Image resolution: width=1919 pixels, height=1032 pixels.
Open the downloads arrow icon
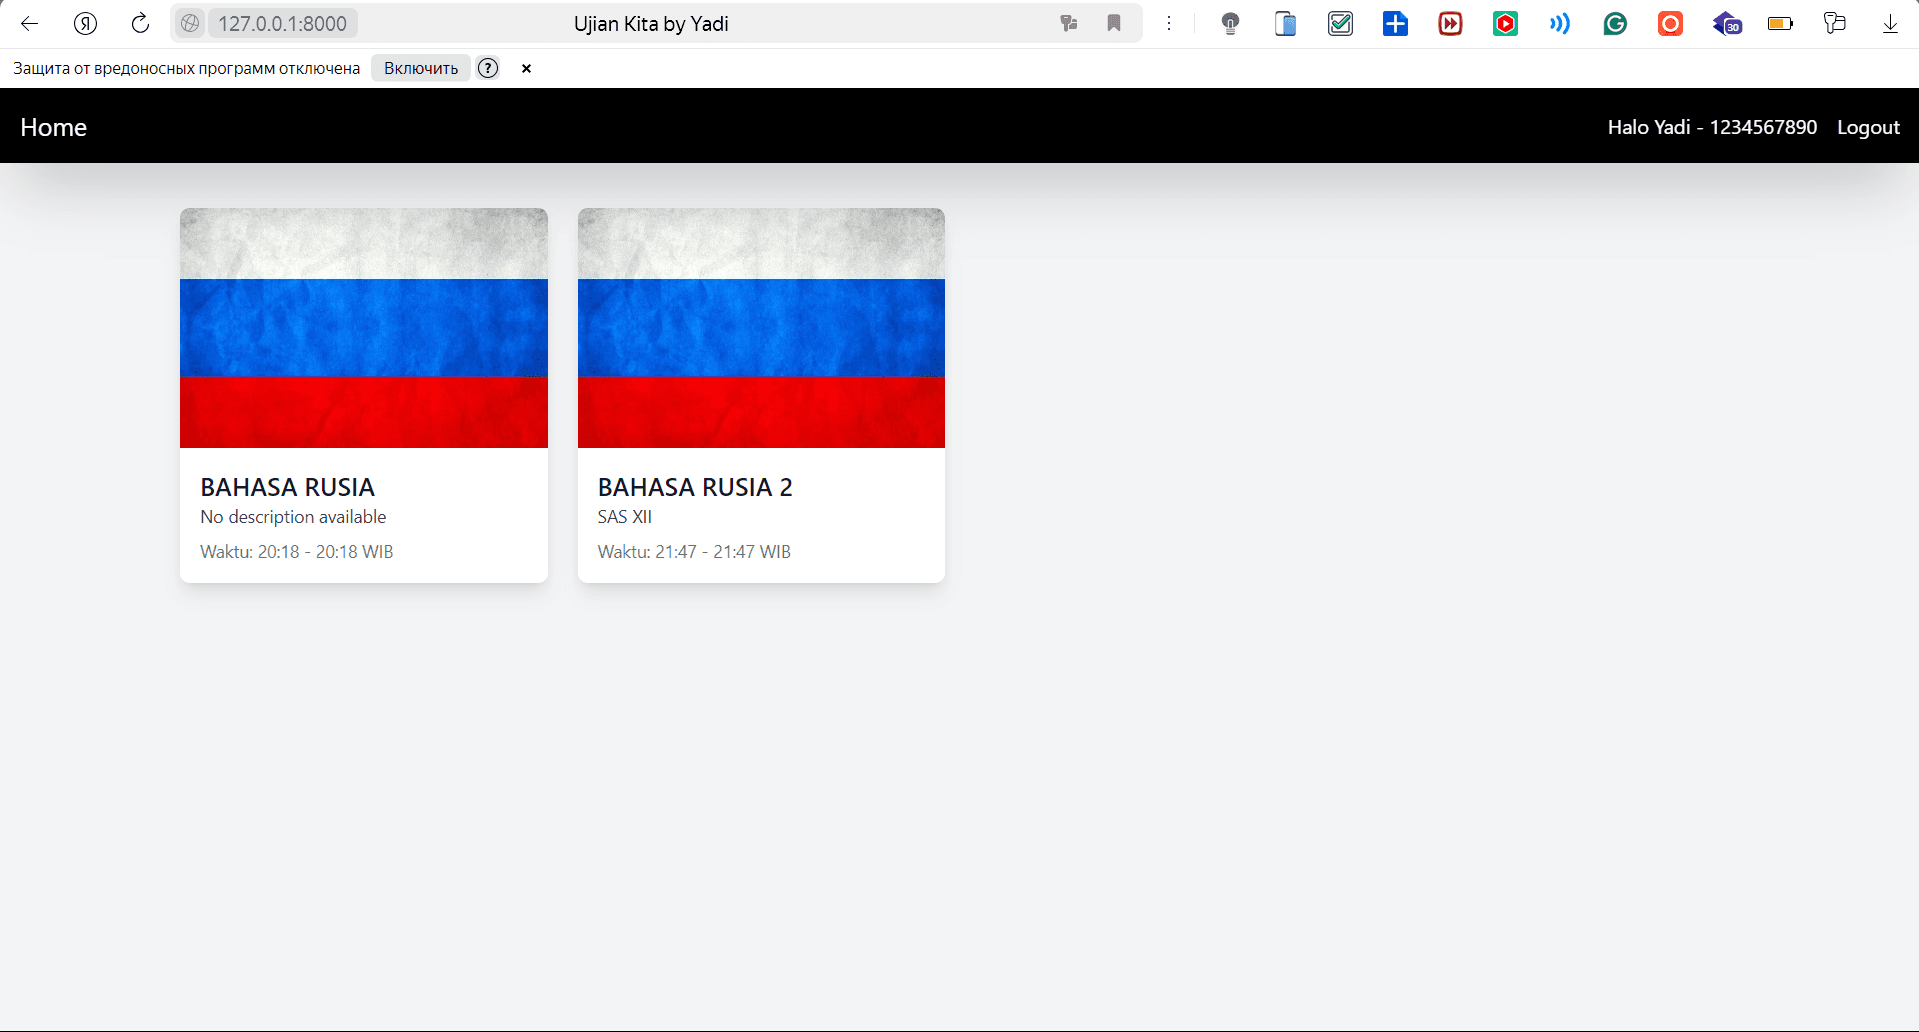point(1889,24)
